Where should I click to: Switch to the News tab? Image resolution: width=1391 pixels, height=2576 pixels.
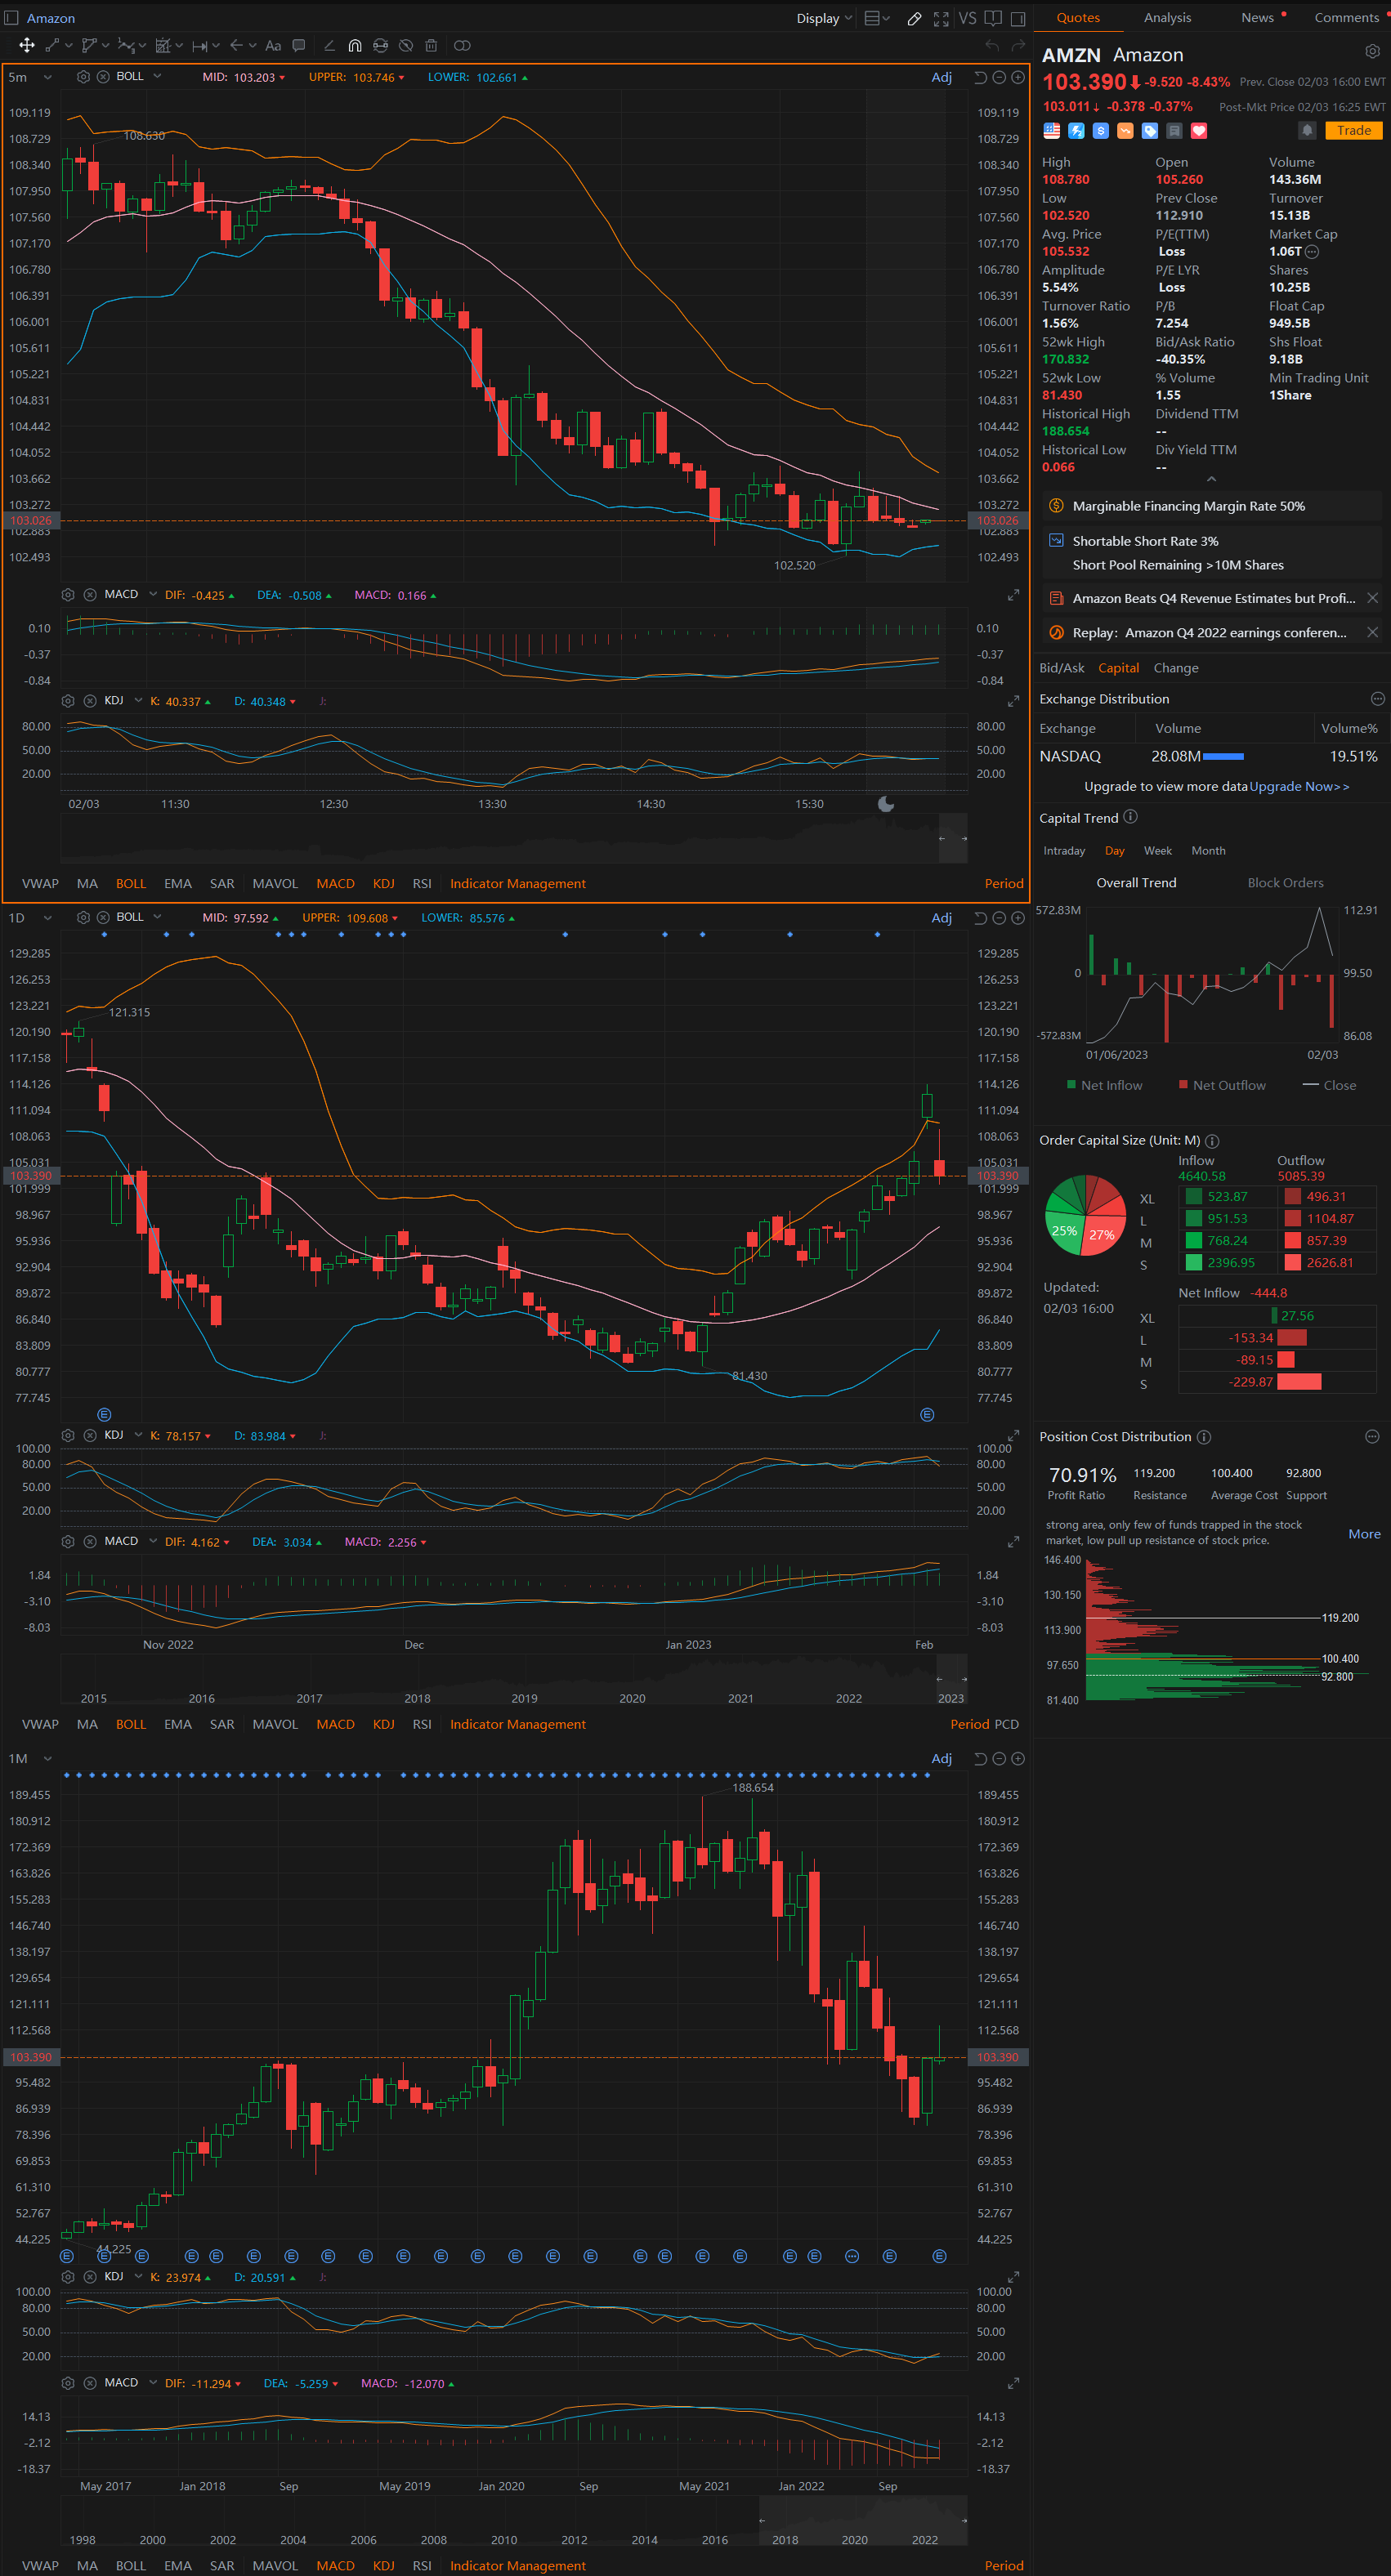pos(1257,18)
